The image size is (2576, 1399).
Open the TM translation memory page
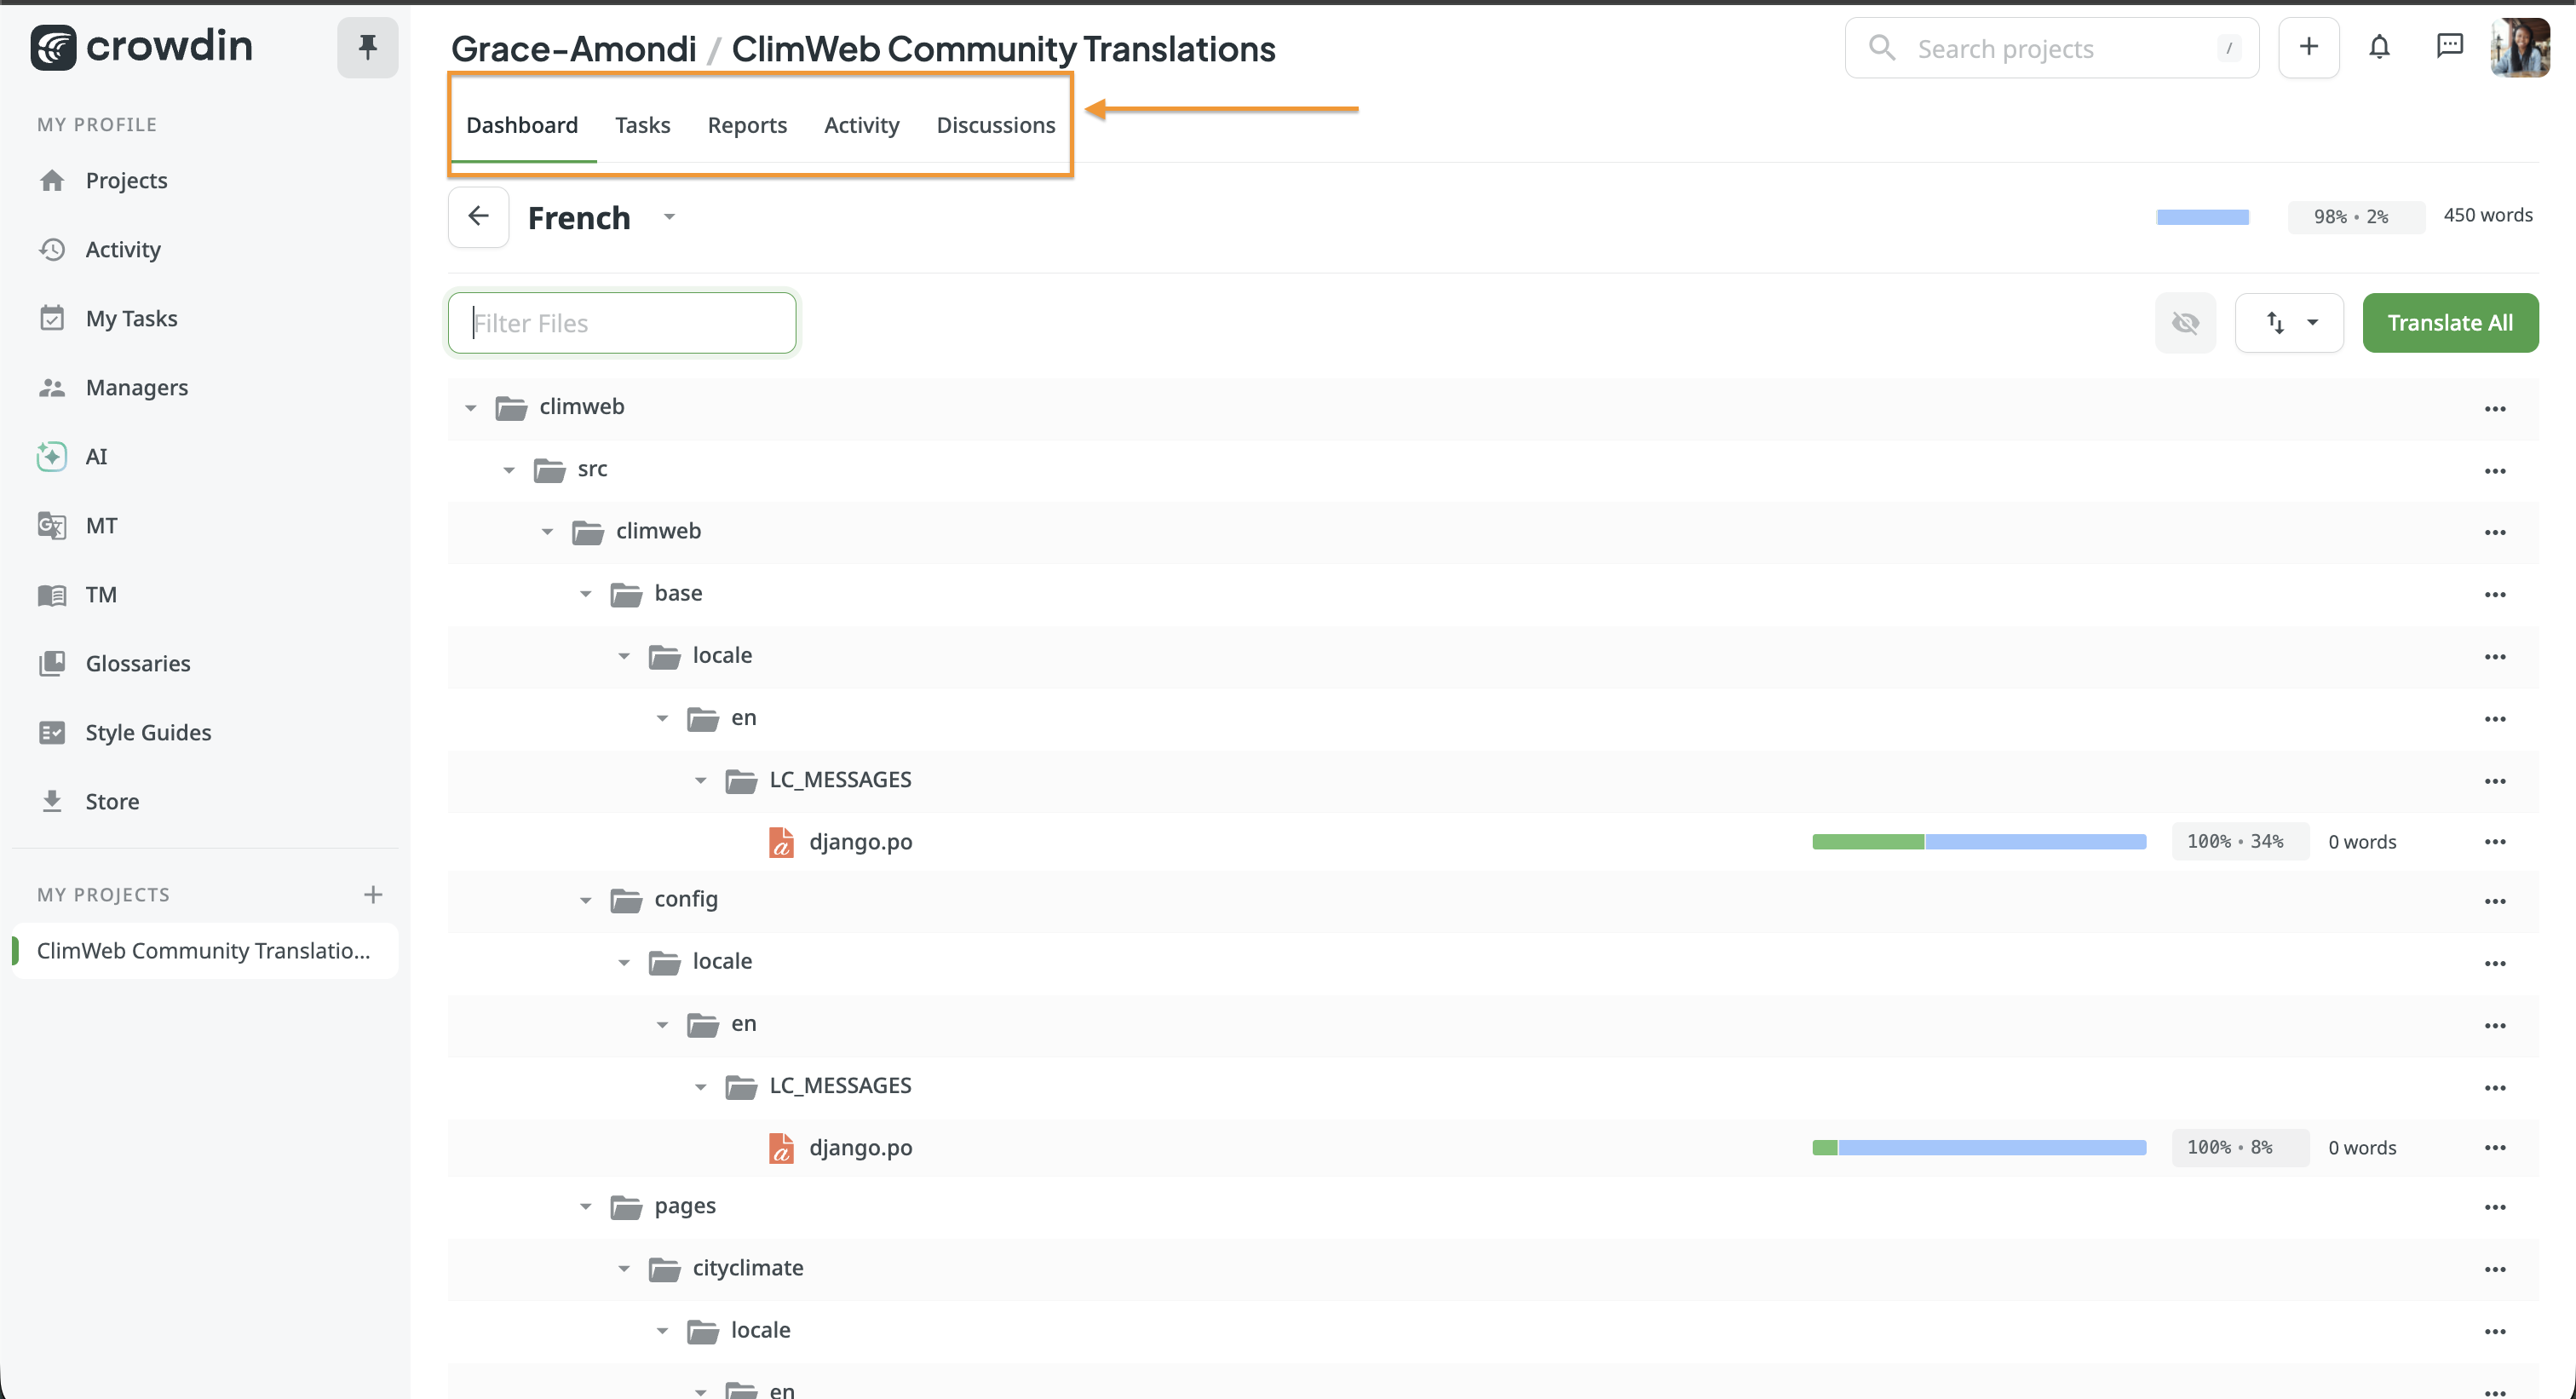click(101, 594)
